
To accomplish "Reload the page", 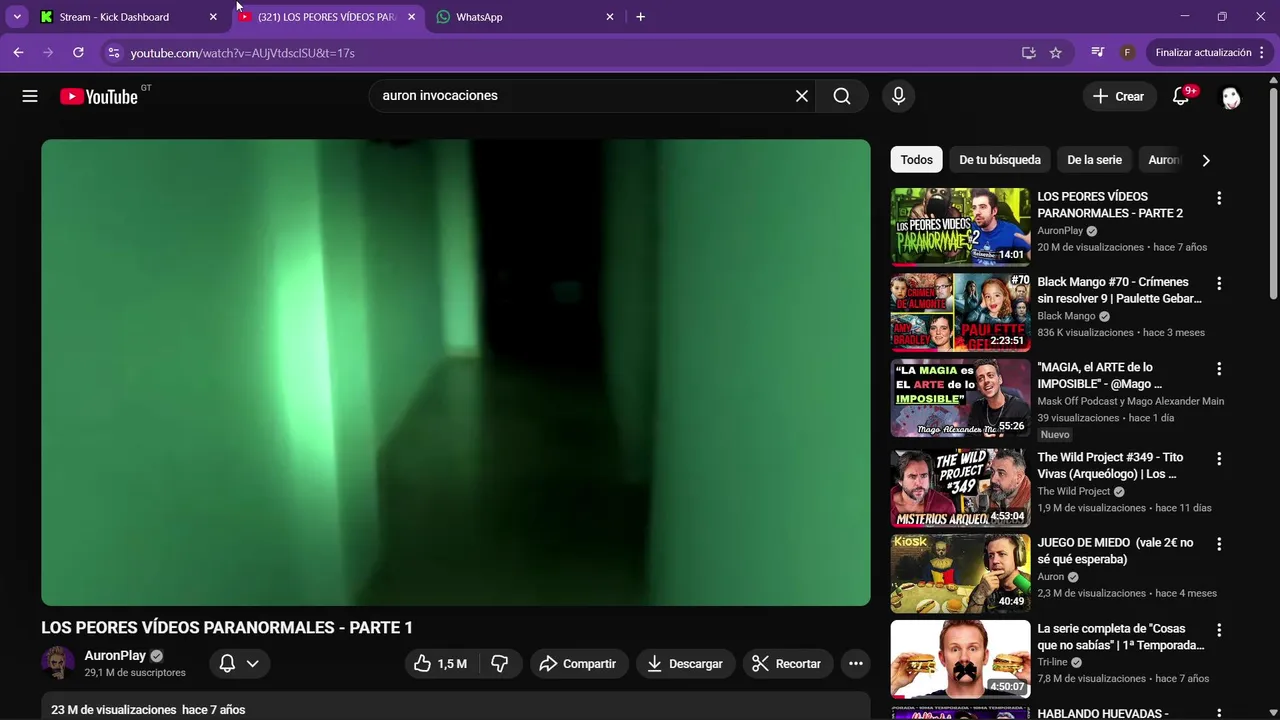I will 78,53.
